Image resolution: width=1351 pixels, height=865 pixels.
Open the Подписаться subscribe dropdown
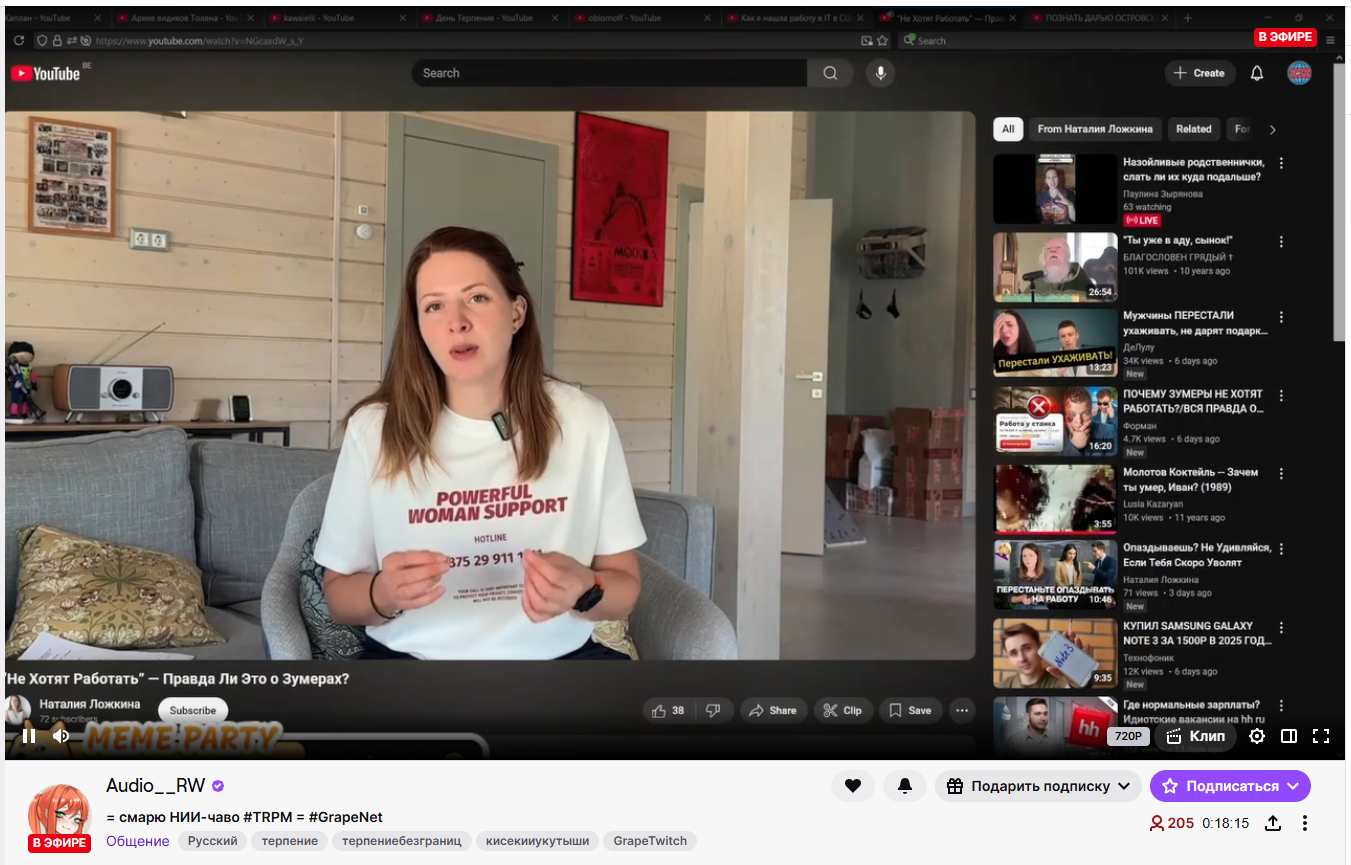click(1230, 786)
